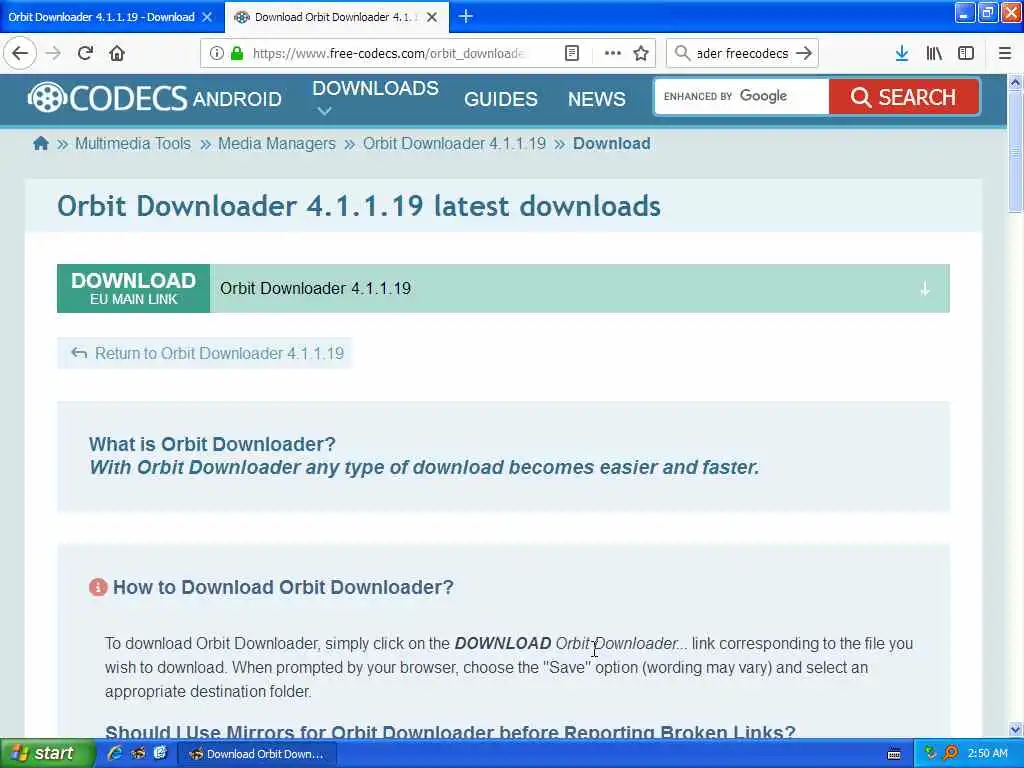This screenshot has height=768, width=1024.
Task: Click scrollbar up arrow
Action: click(1015, 82)
